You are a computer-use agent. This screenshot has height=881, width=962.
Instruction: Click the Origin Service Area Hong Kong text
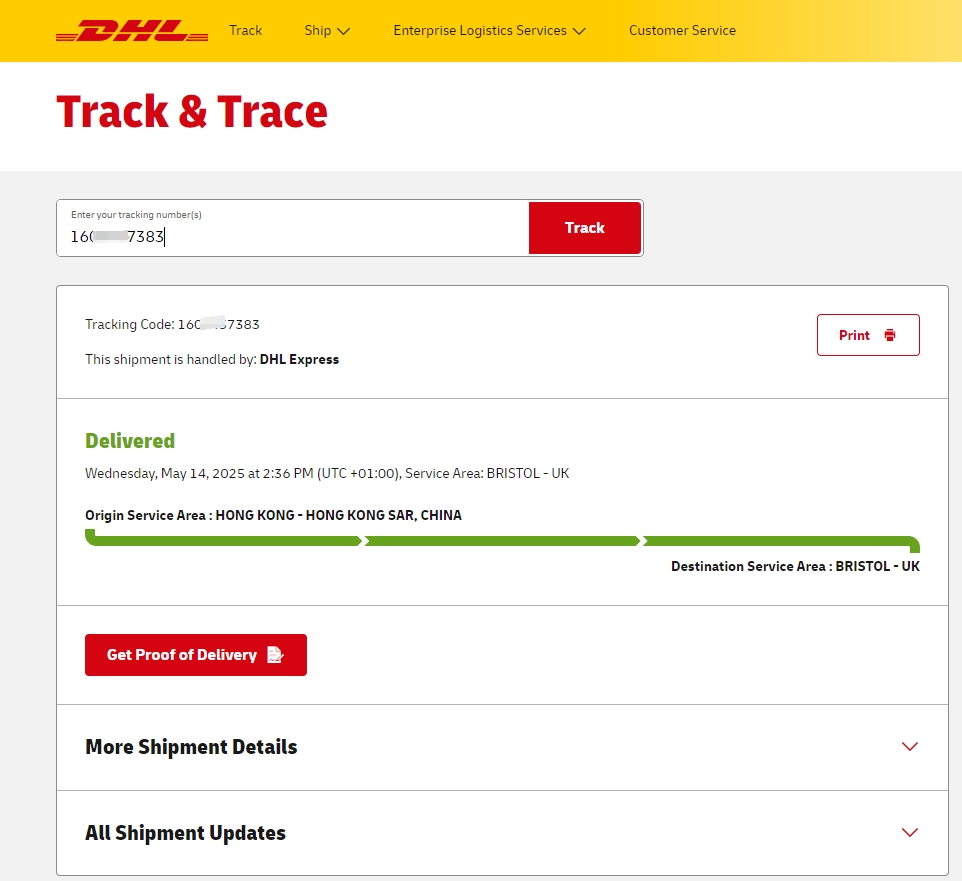pos(273,515)
